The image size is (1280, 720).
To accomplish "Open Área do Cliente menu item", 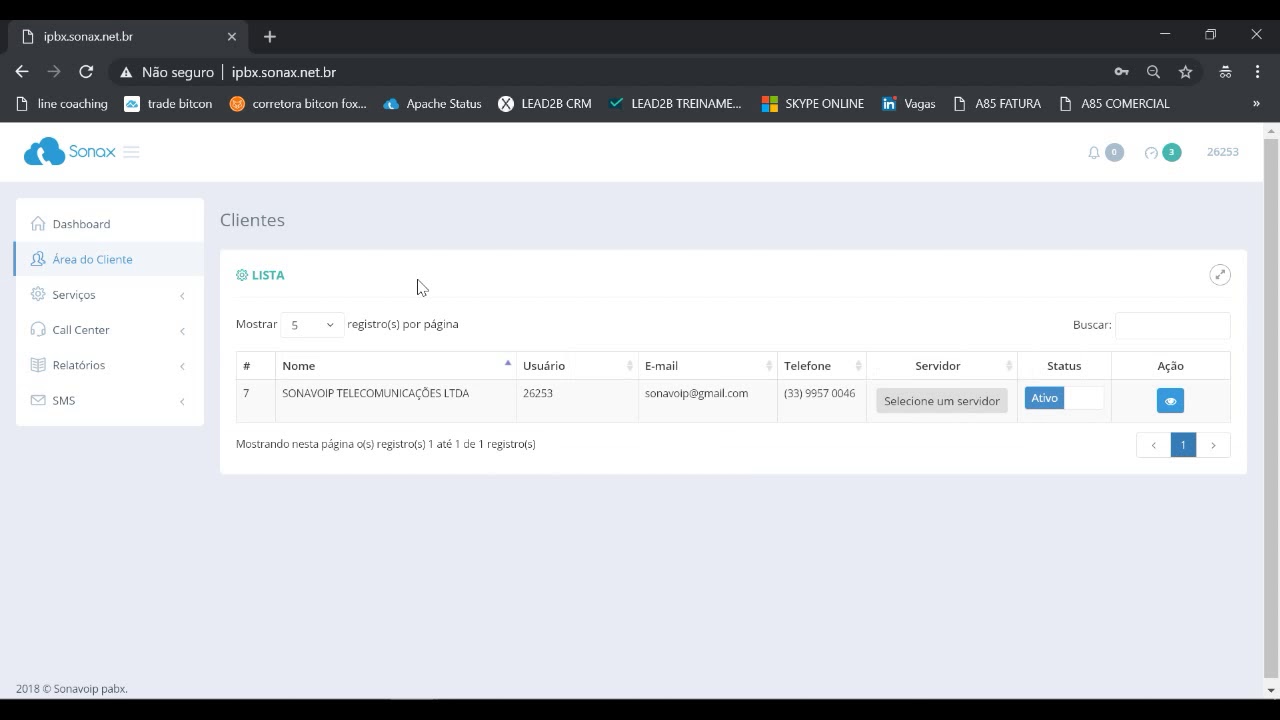I will pyautogui.click(x=109, y=259).
